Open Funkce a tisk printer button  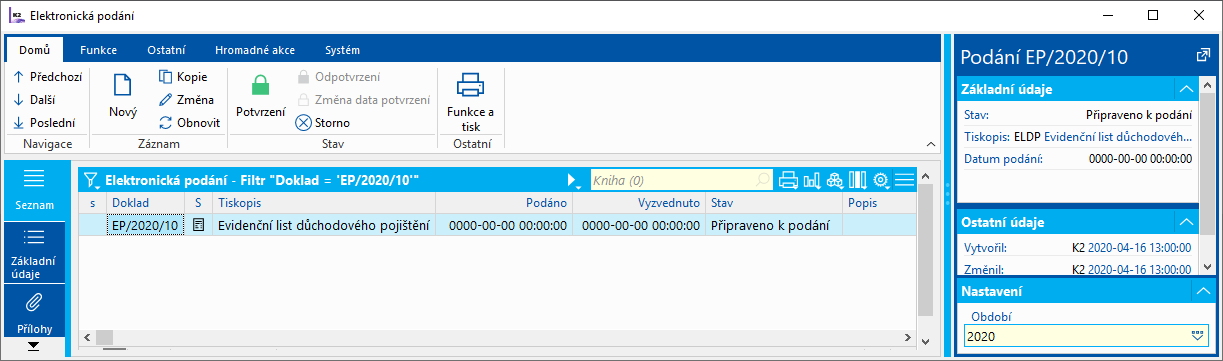coord(471,101)
